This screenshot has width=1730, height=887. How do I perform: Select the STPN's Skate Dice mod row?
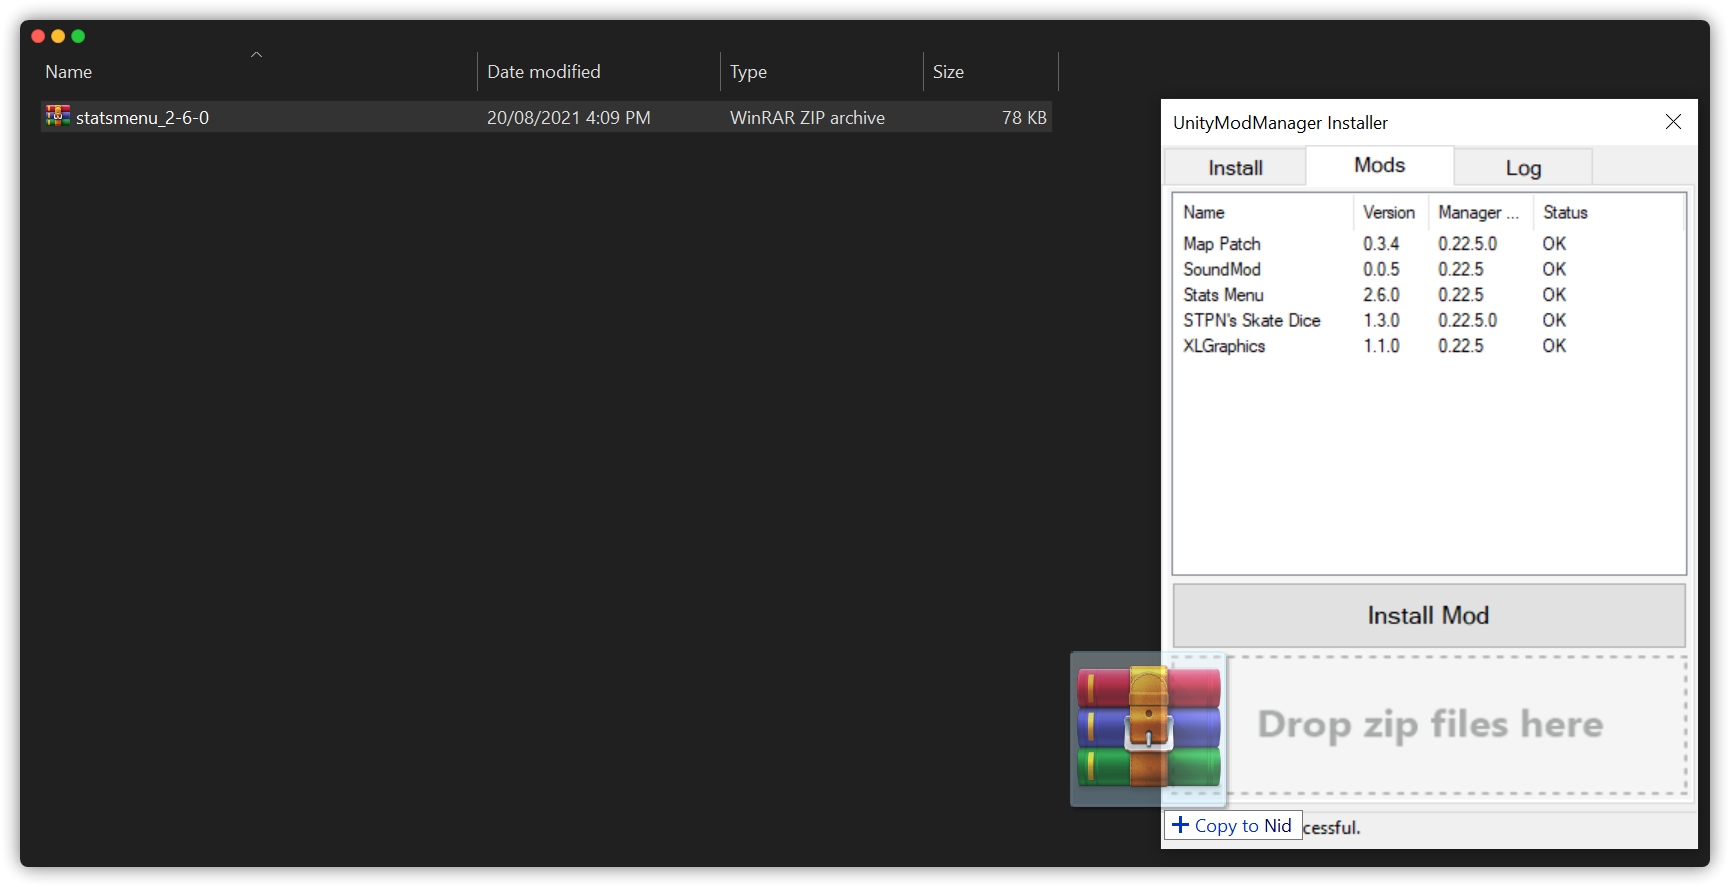(1428, 320)
